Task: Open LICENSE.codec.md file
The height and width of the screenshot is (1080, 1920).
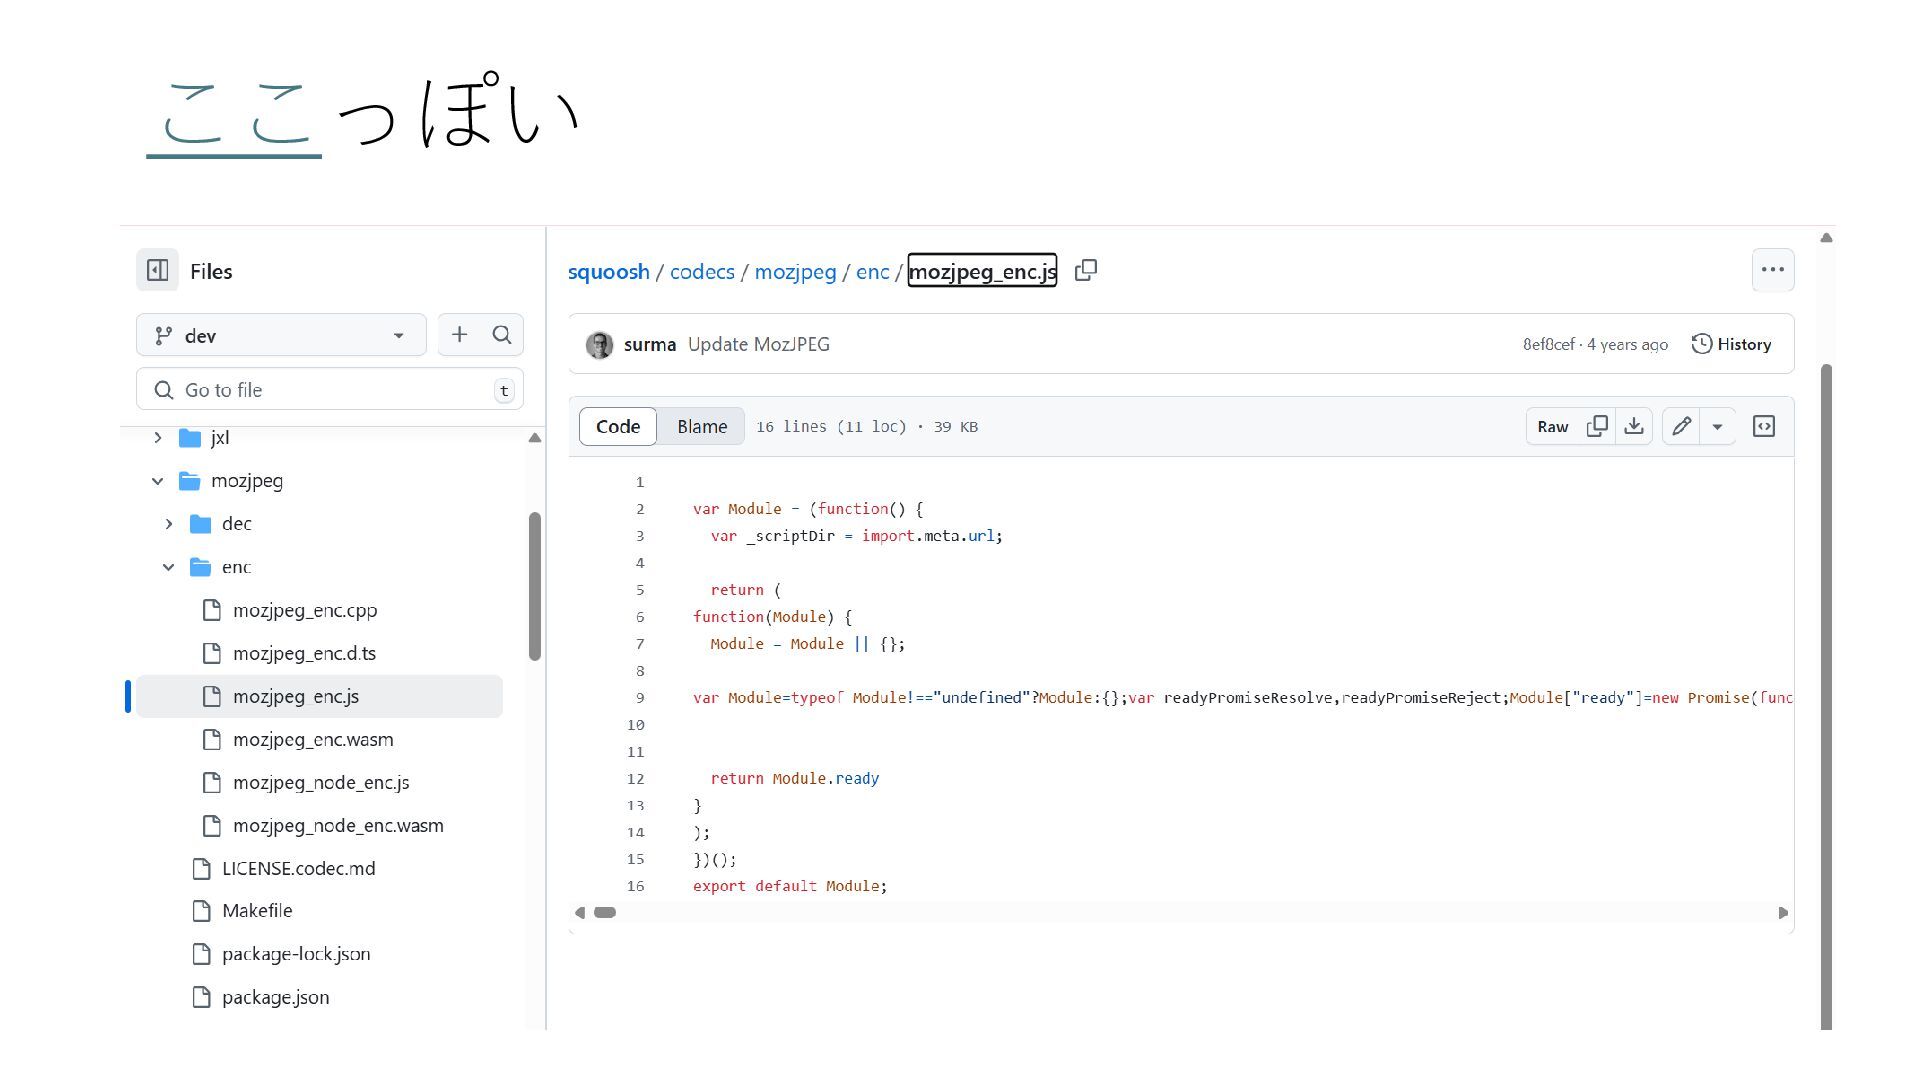Action: 299,868
